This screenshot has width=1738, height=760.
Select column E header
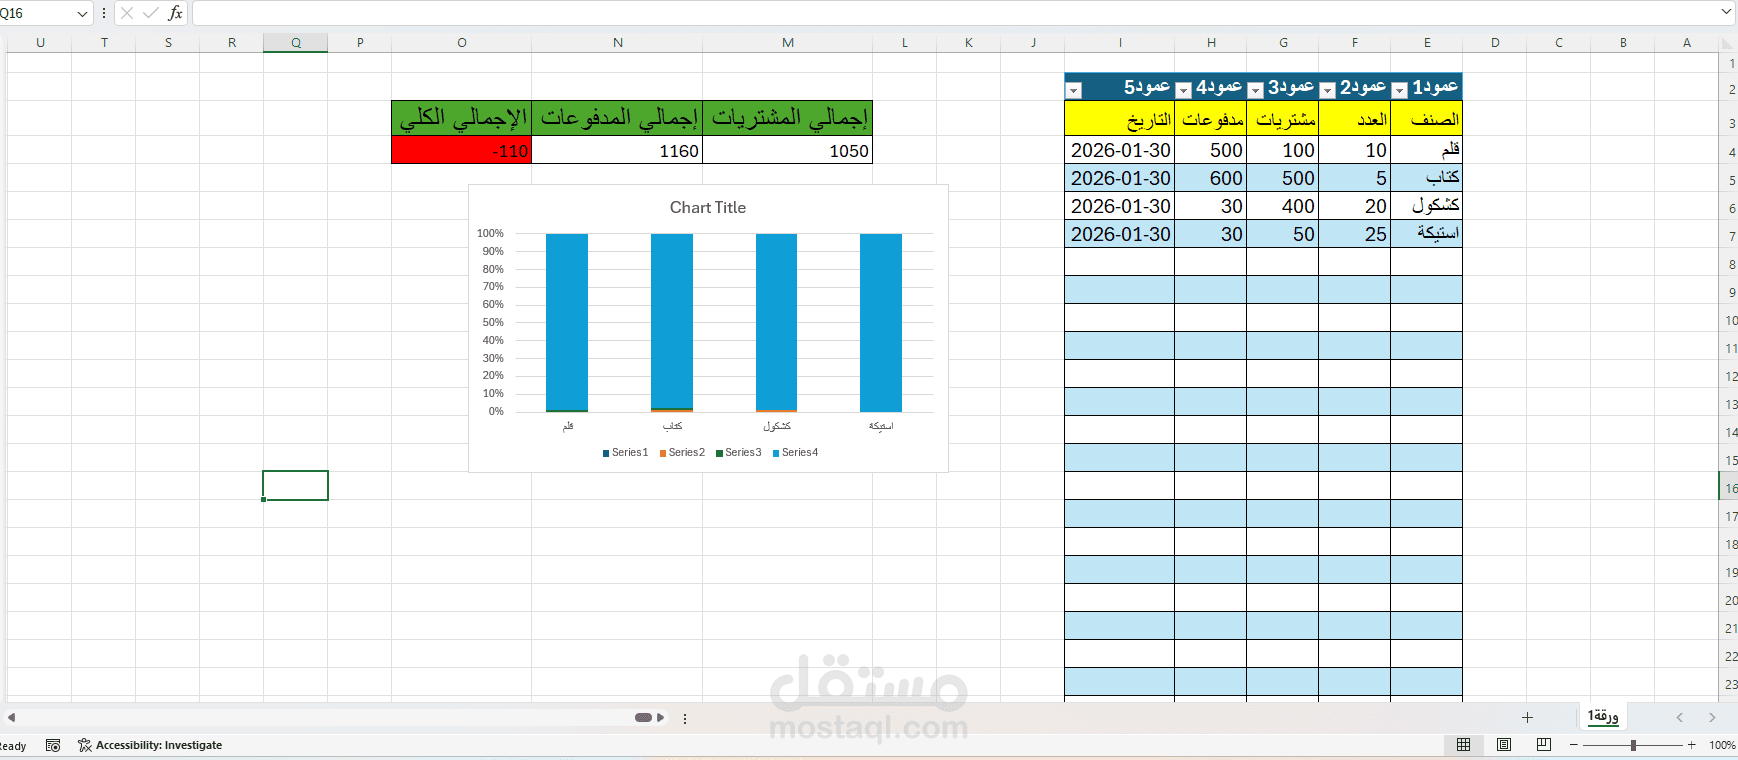tap(1427, 42)
